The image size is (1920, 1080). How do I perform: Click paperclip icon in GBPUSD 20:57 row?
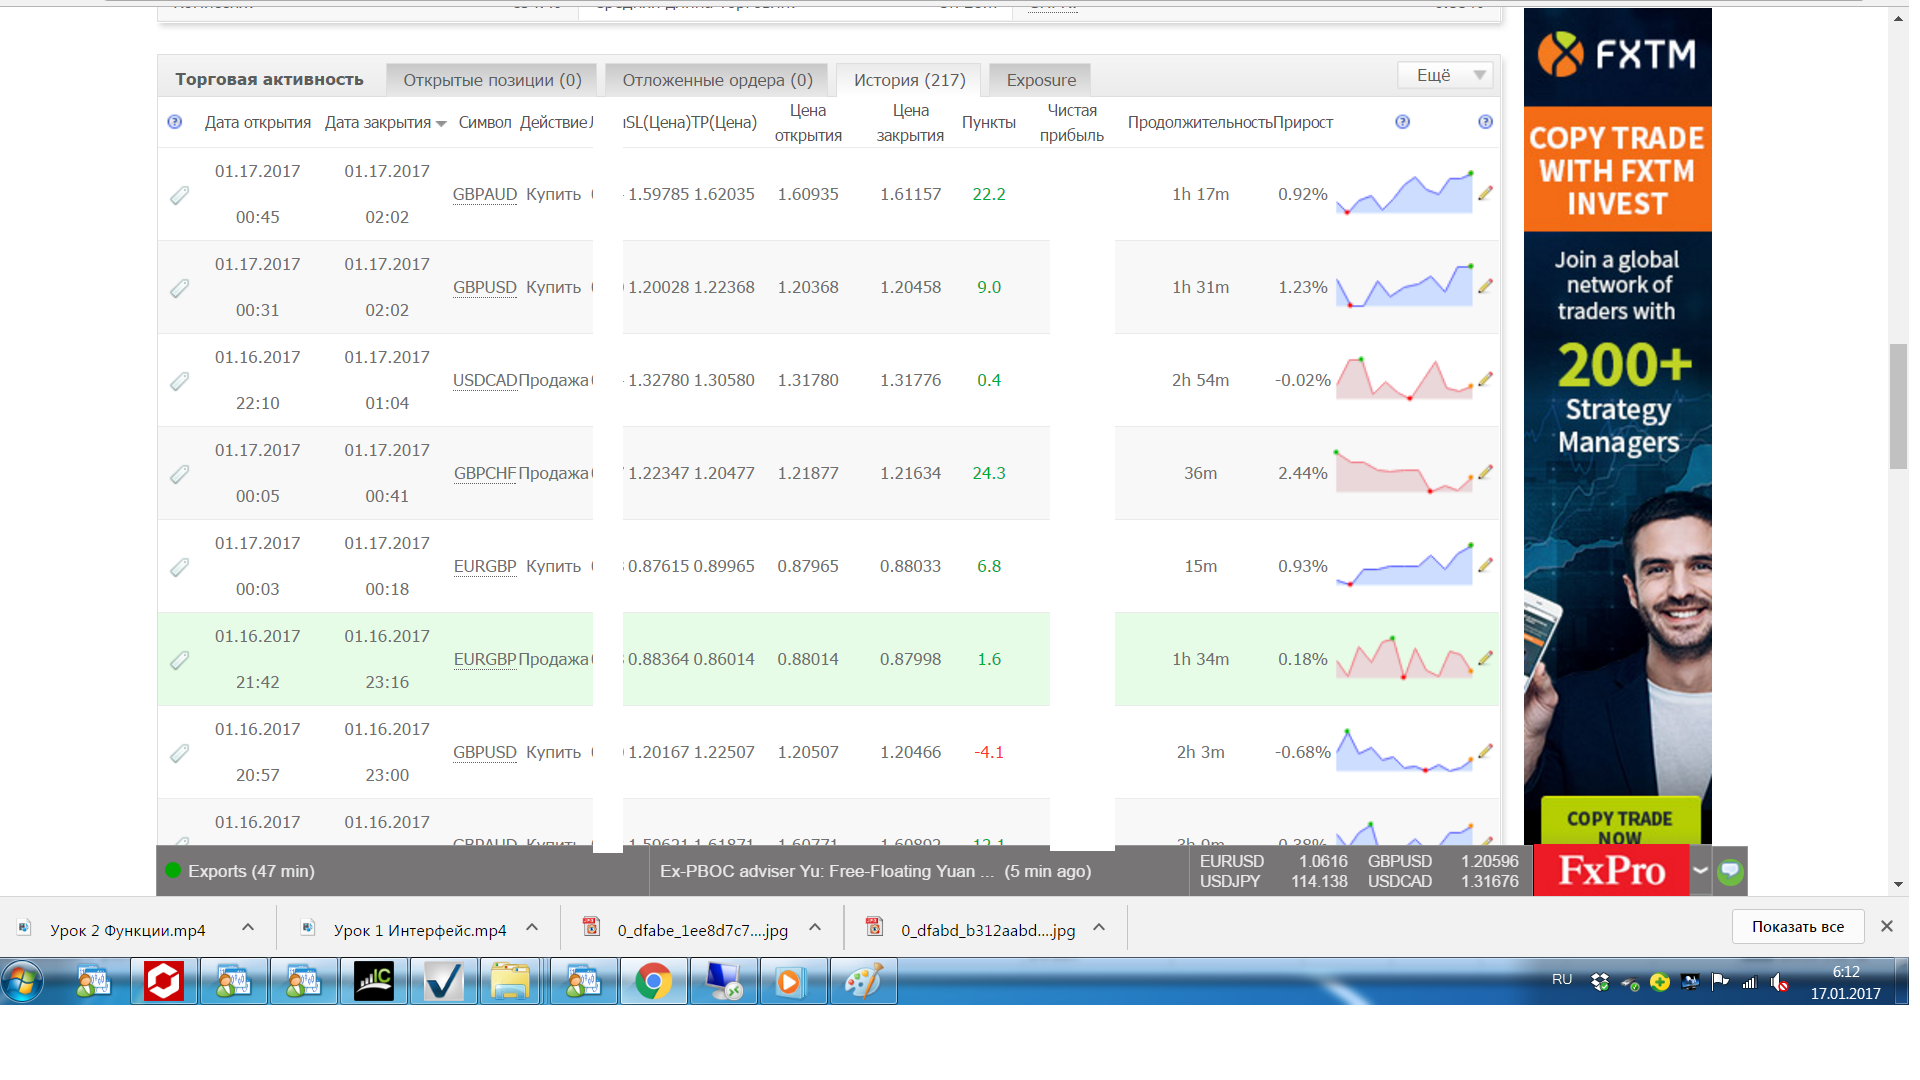180,753
